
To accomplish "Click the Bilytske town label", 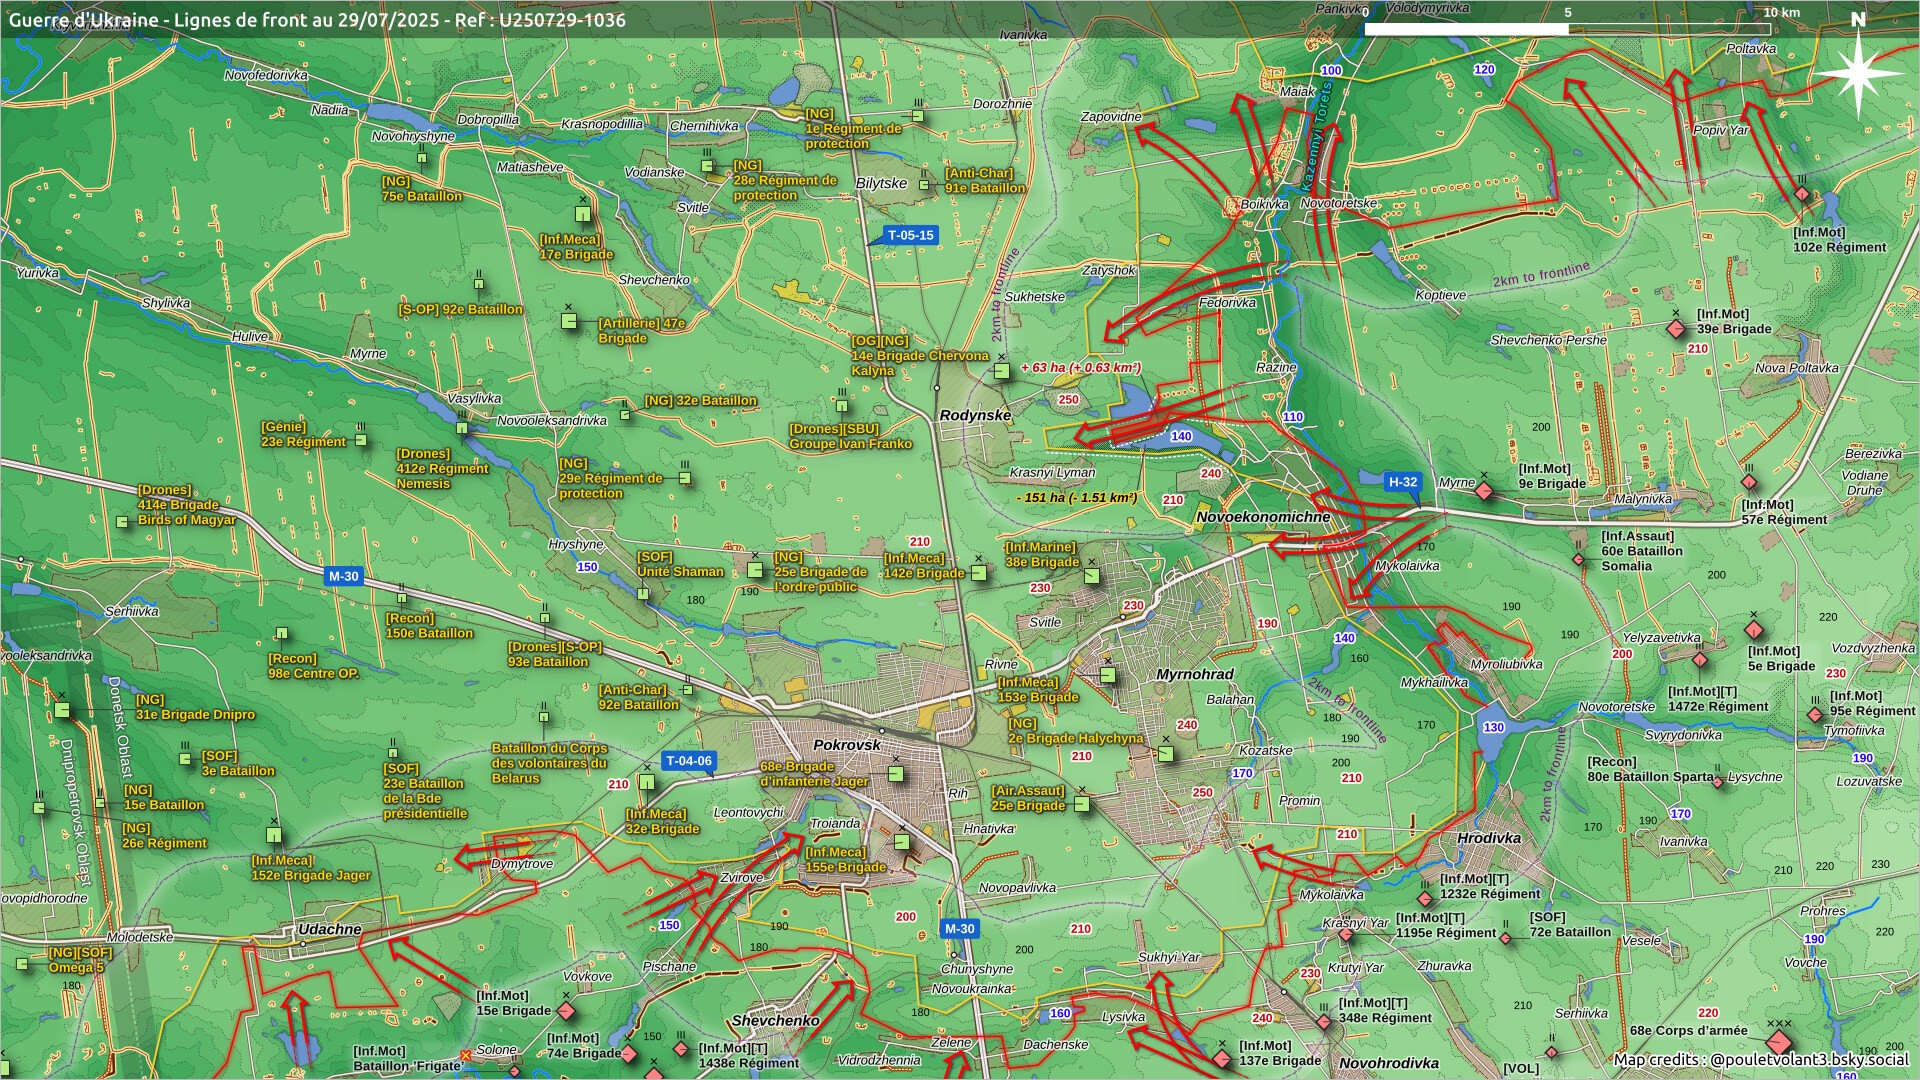I will tap(881, 183).
